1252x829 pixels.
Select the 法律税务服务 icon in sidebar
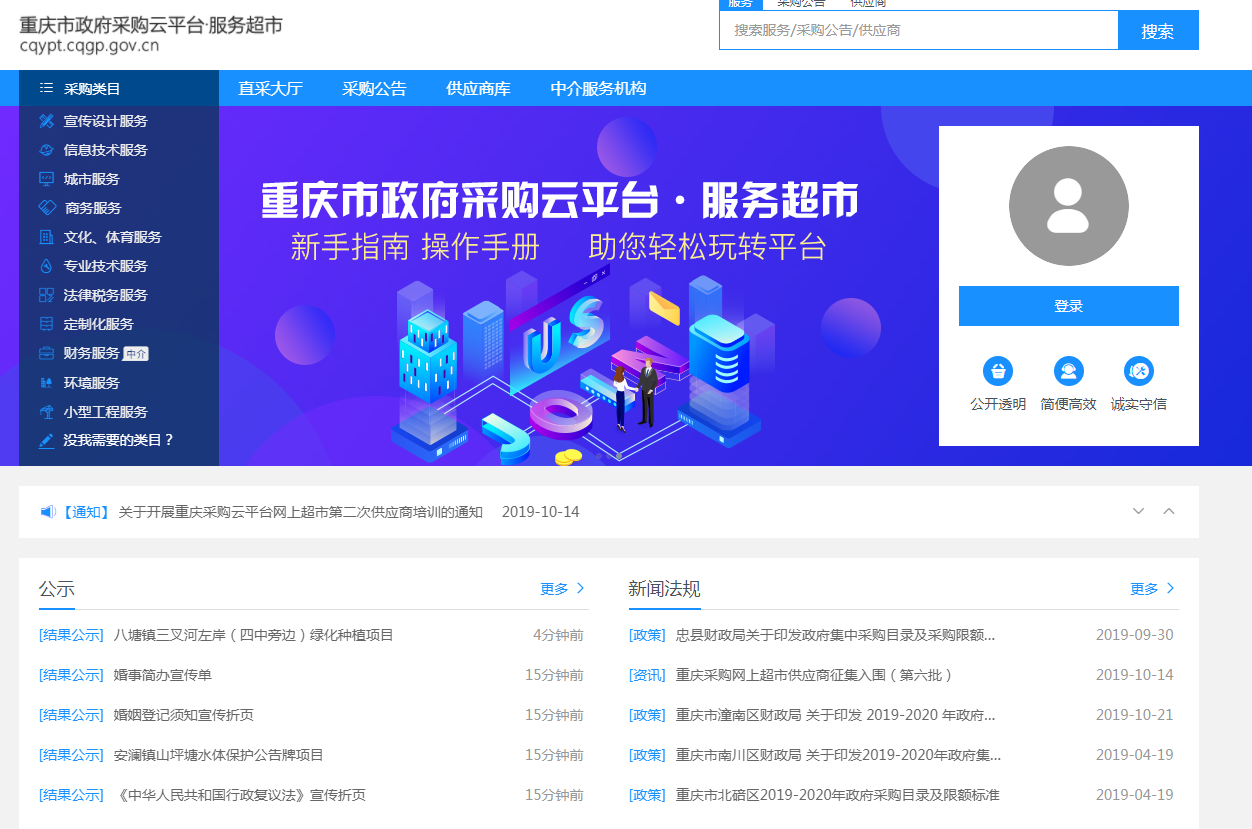[44, 295]
